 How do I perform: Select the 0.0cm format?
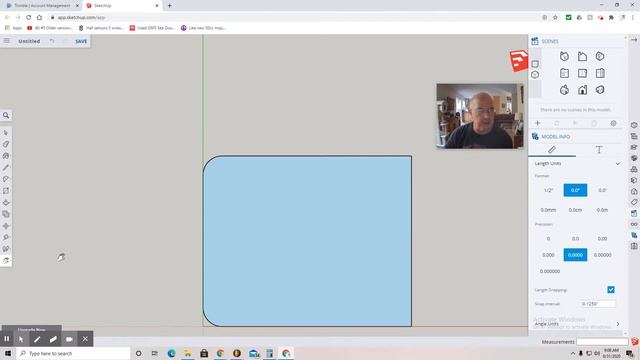pyautogui.click(x=575, y=210)
